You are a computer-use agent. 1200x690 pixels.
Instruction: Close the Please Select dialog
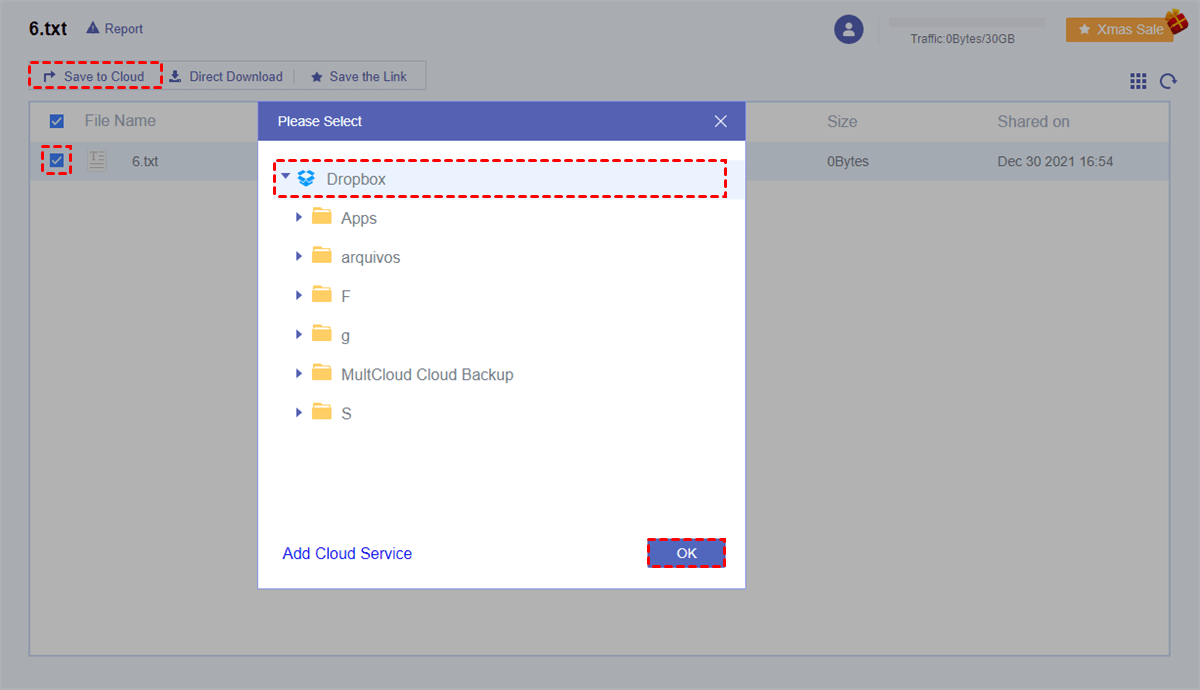720,121
